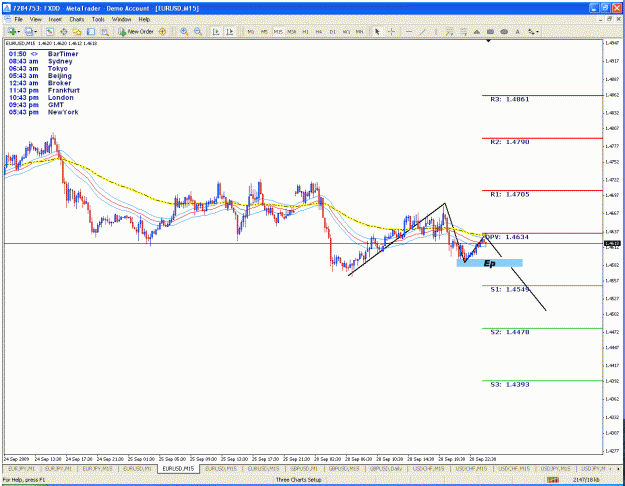The image size is (625, 486).
Task: Select the triangle shape tool
Action: [477, 31]
